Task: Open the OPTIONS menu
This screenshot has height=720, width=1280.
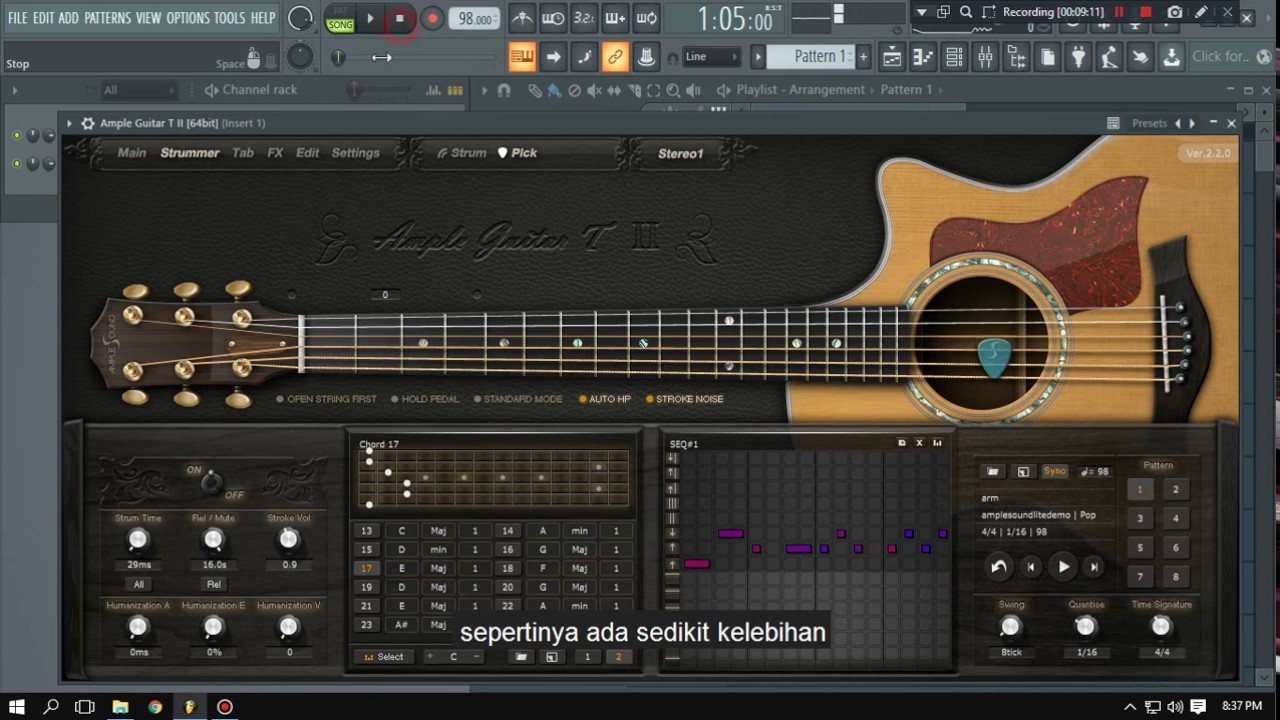Action: [188, 18]
